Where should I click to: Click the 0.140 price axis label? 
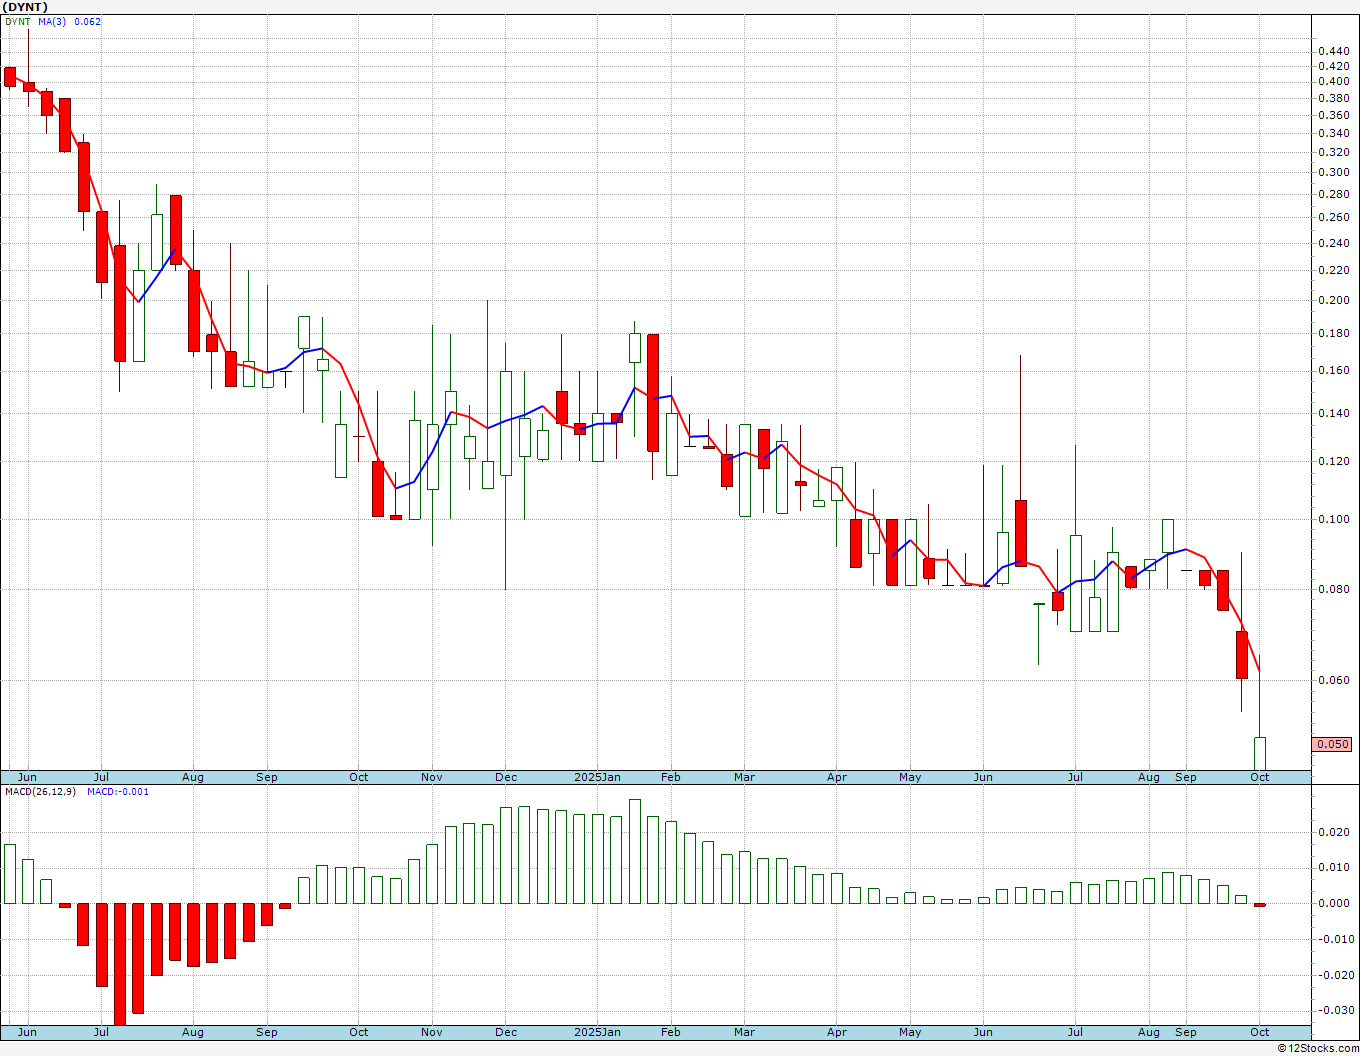coord(1333,413)
